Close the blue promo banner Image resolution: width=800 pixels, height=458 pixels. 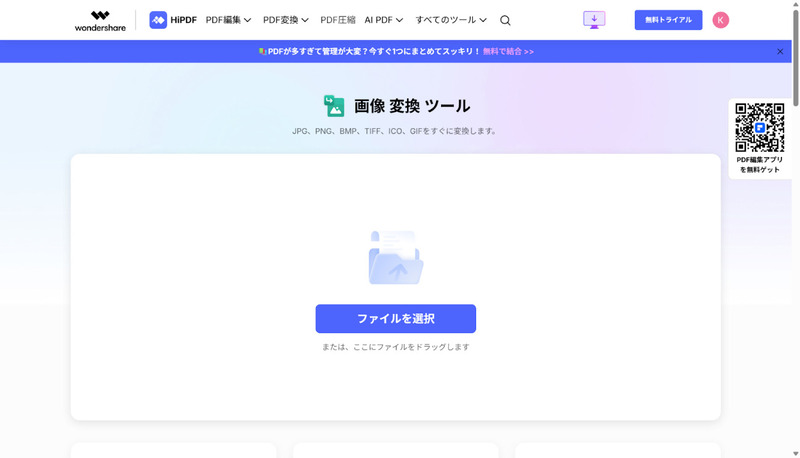[x=780, y=52]
